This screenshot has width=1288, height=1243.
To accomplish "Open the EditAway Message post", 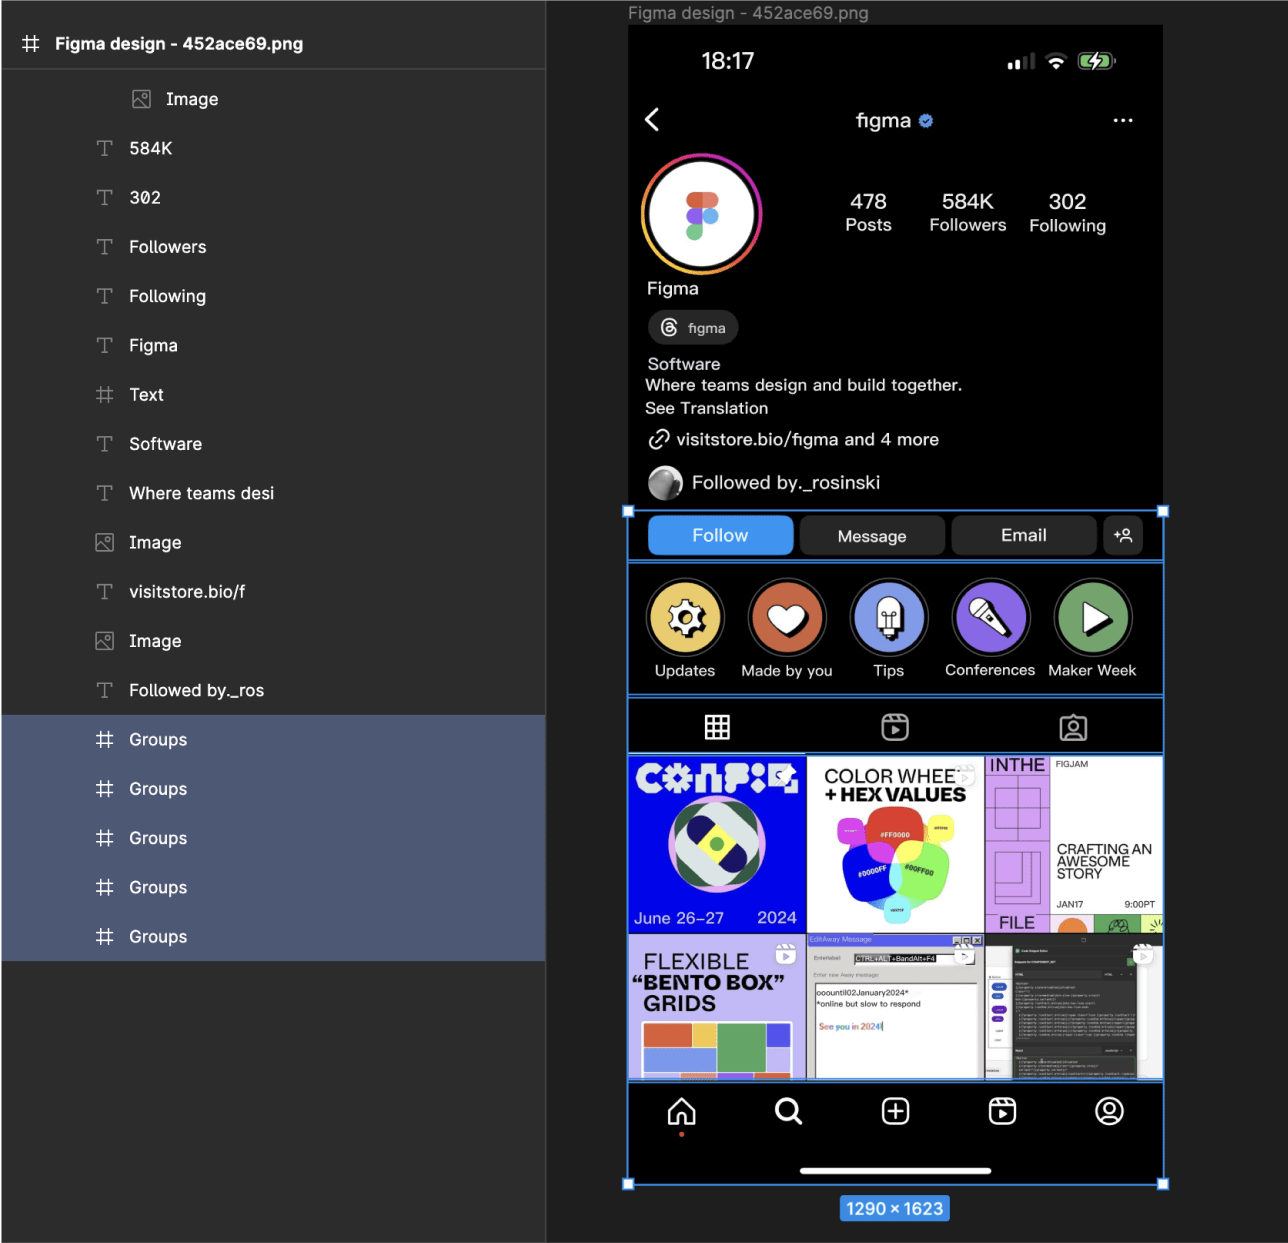I will click(896, 1007).
